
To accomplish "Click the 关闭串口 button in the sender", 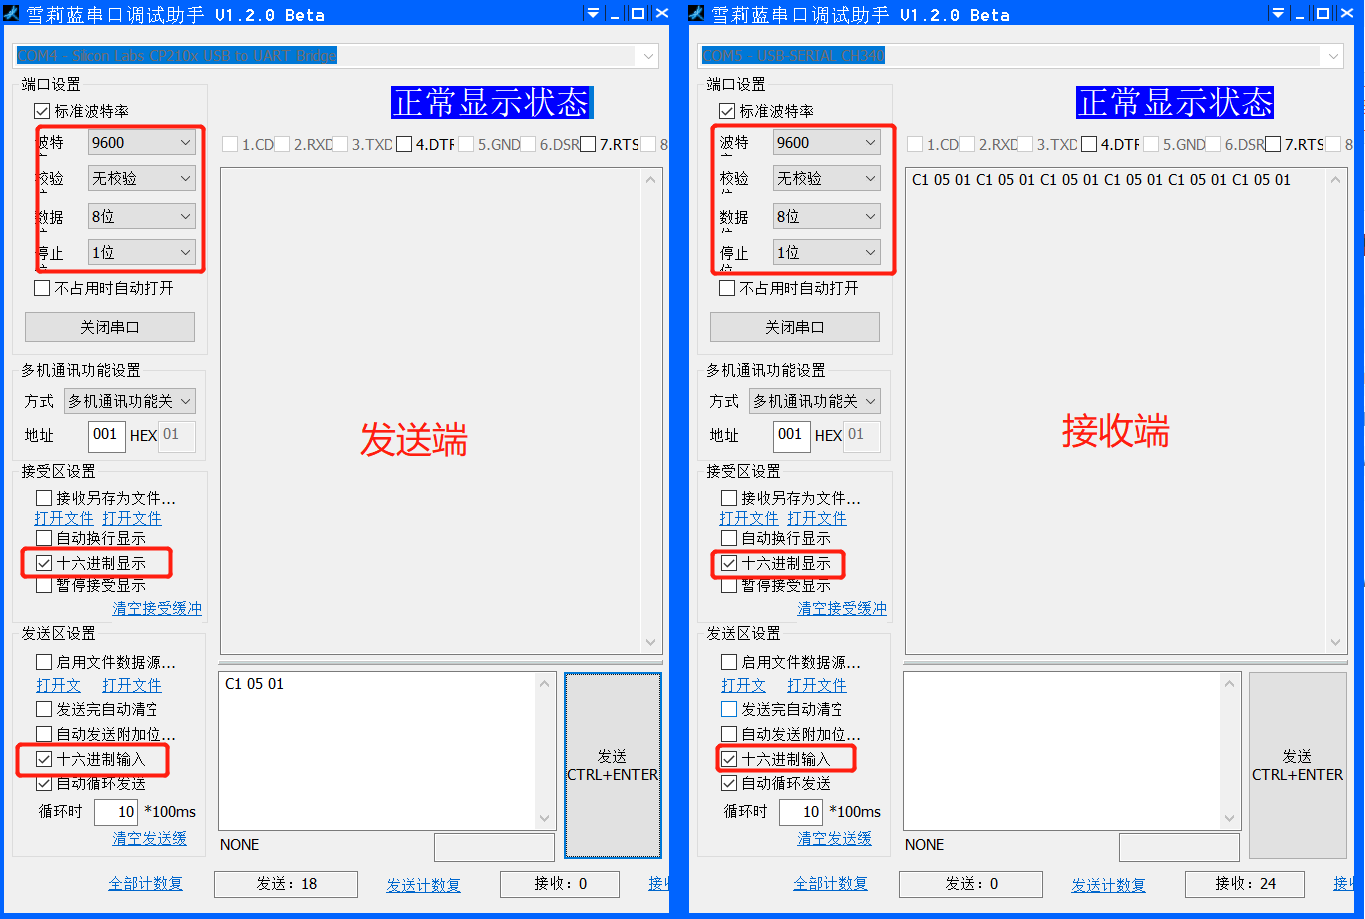I will tap(109, 326).
